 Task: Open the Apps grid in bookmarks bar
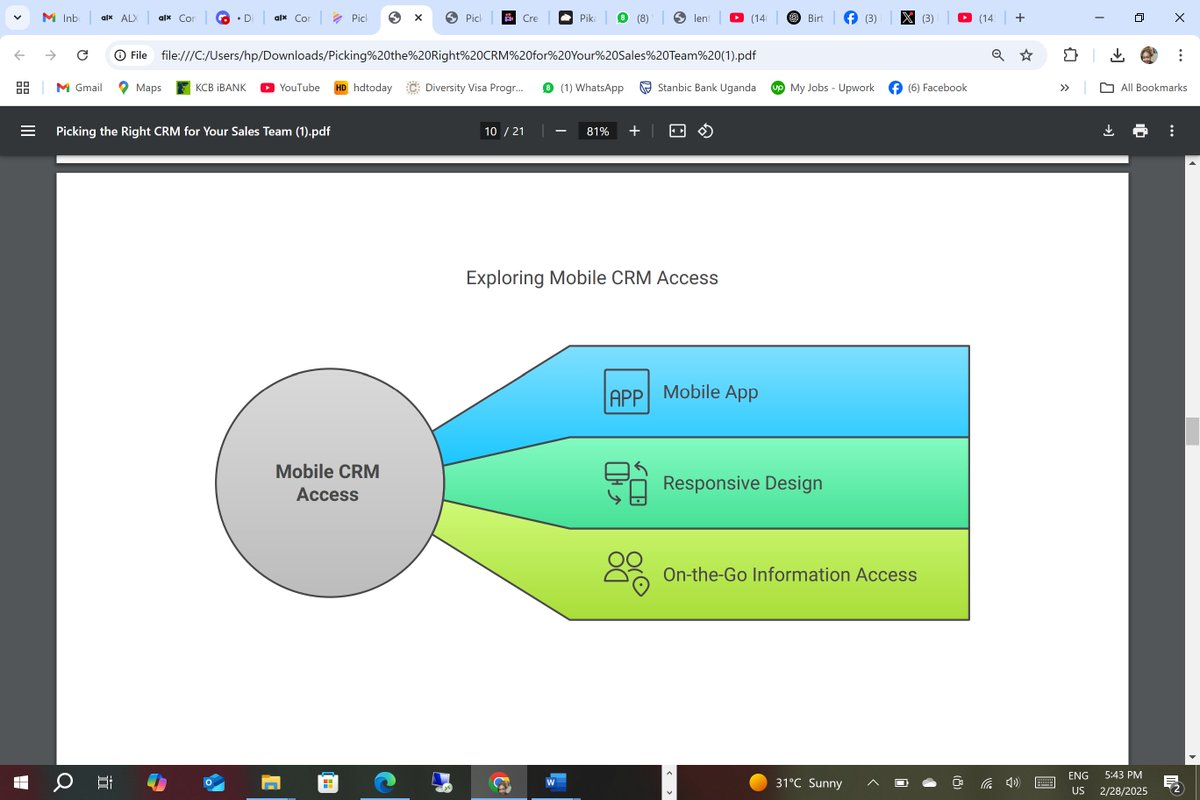click(x=22, y=87)
